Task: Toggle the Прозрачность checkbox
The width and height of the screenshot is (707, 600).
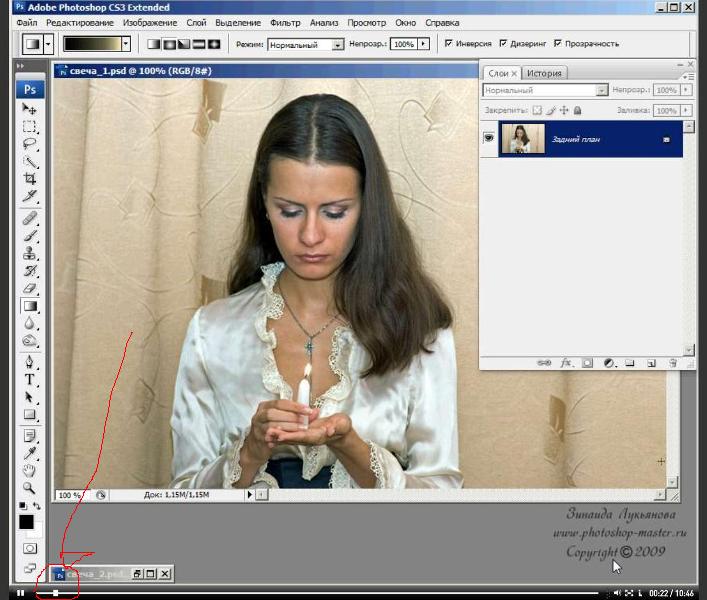Action: tap(558, 43)
